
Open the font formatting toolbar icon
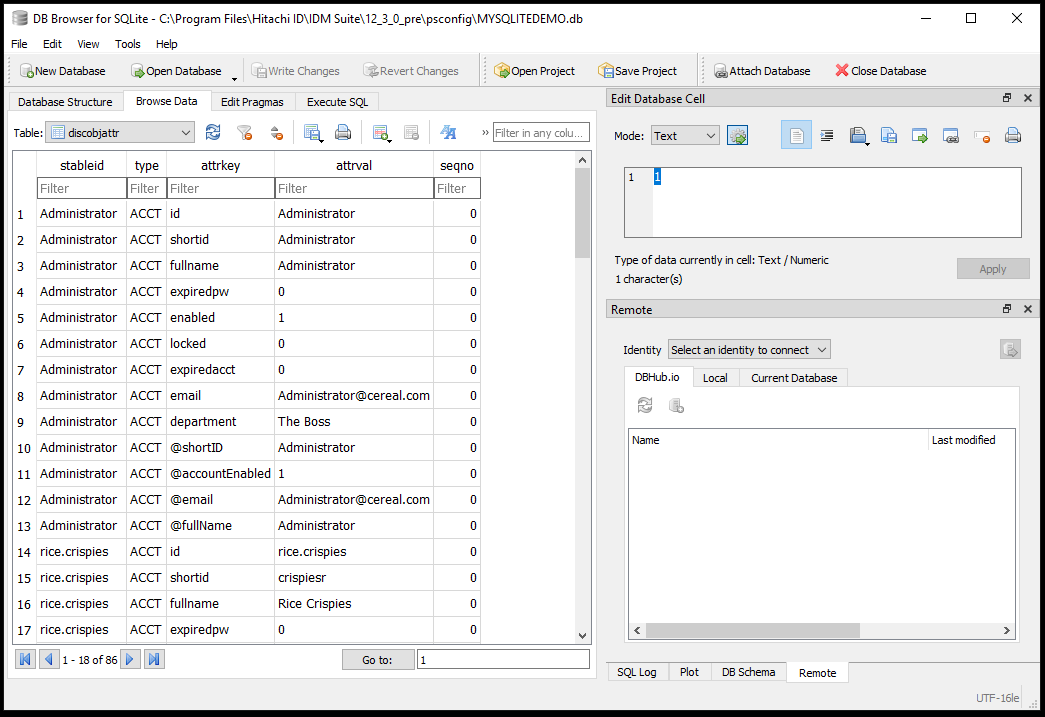click(x=448, y=132)
